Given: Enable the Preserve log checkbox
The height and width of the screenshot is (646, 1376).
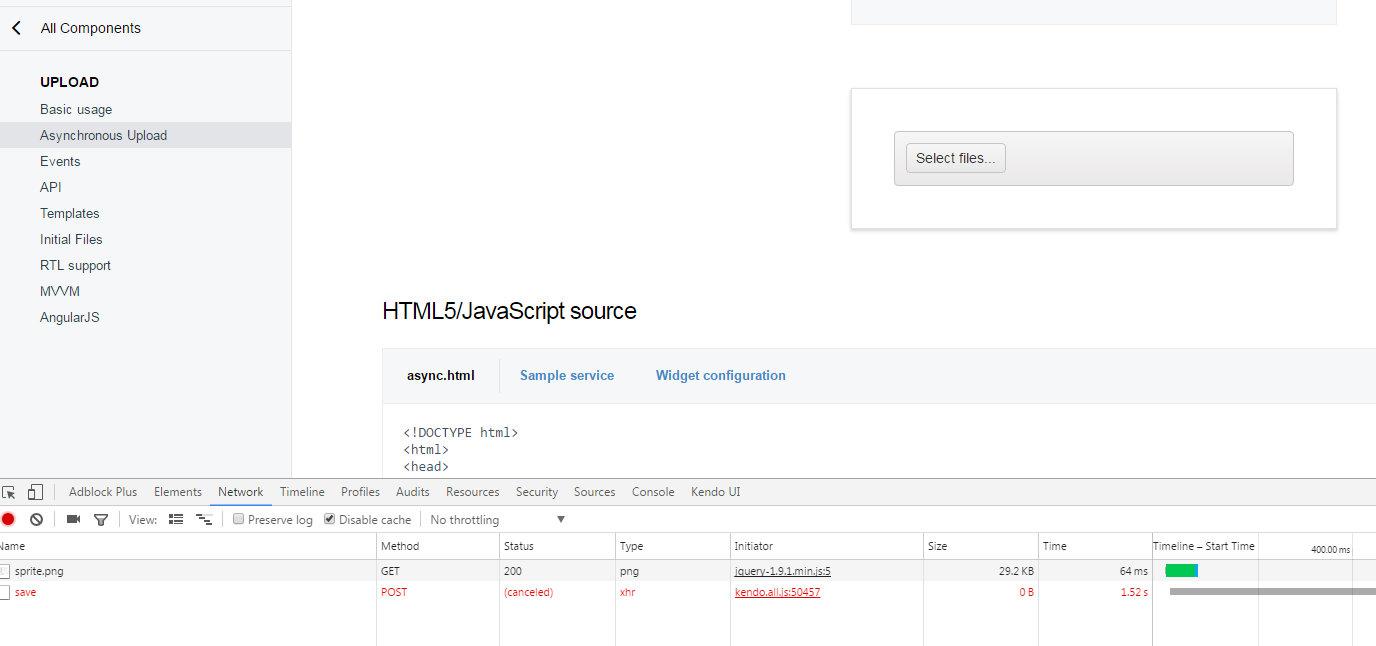Looking at the screenshot, I should click(239, 519).
